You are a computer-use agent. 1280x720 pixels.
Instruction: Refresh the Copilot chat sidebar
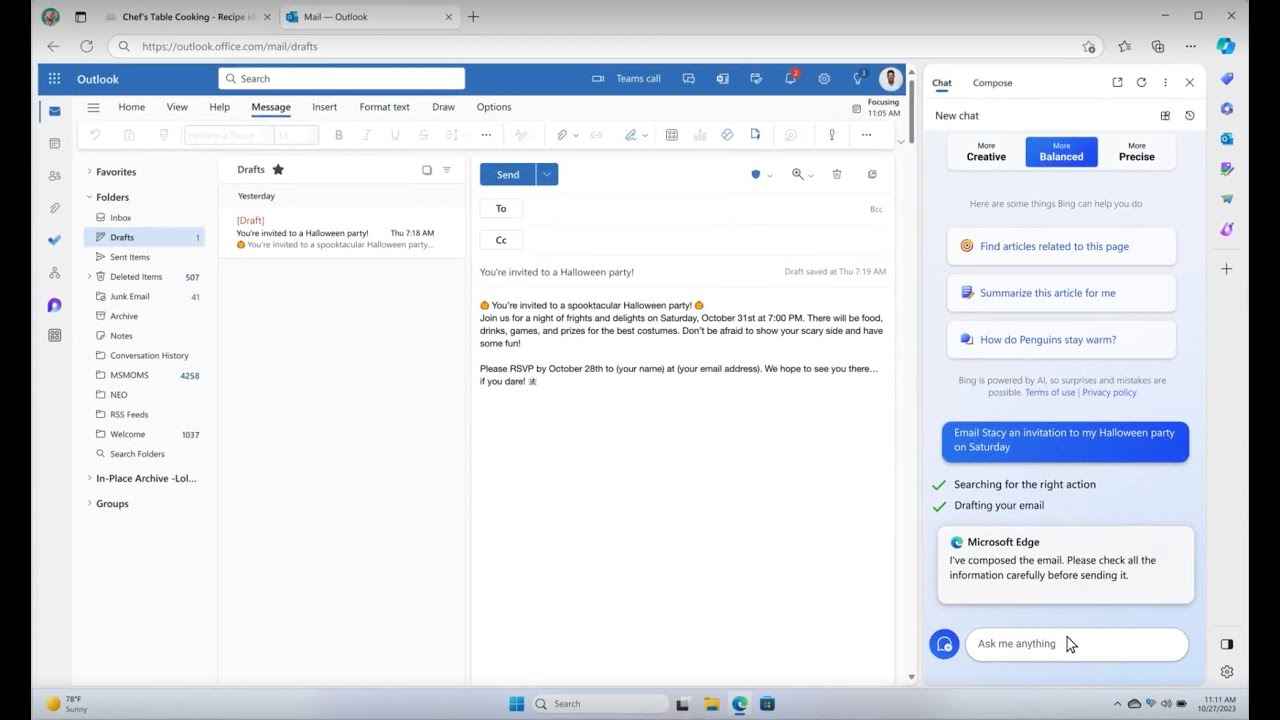[1141, 83]
